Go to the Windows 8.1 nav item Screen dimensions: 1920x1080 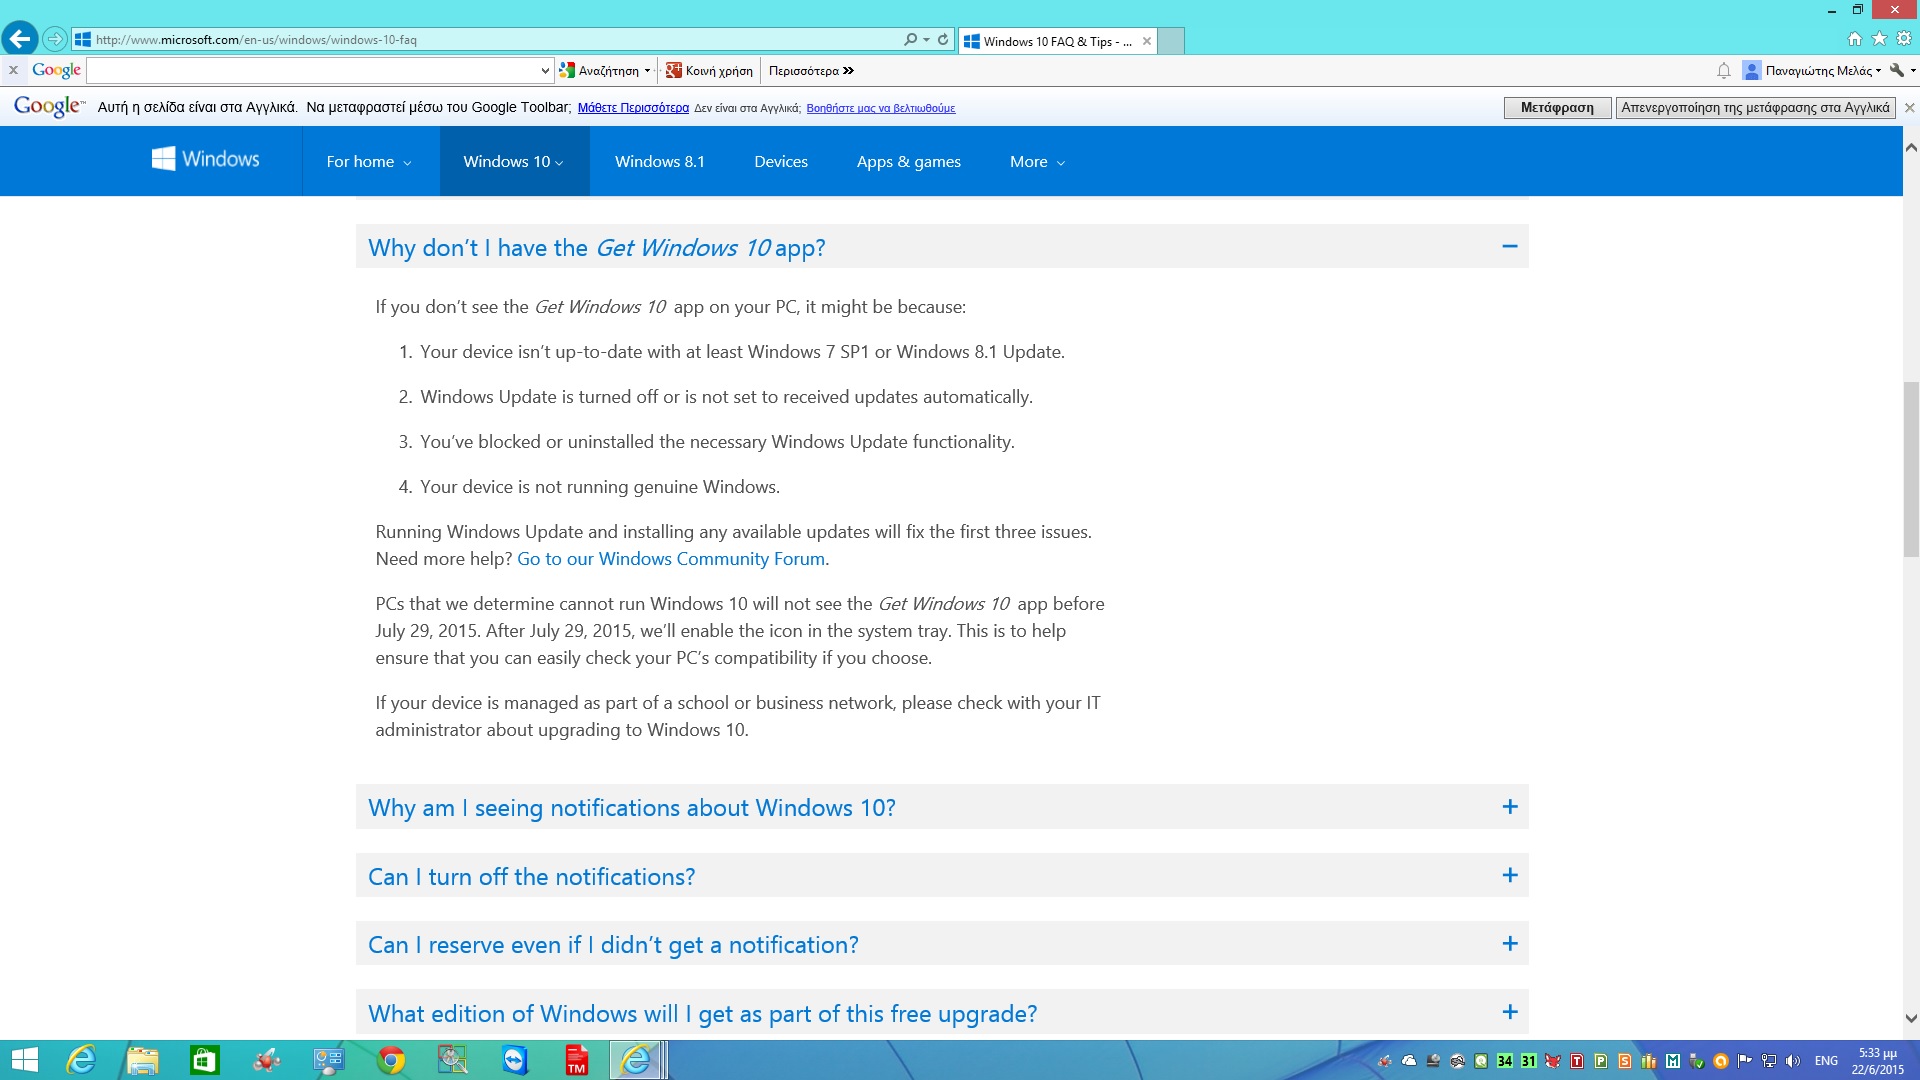click(x=660, y=162)
